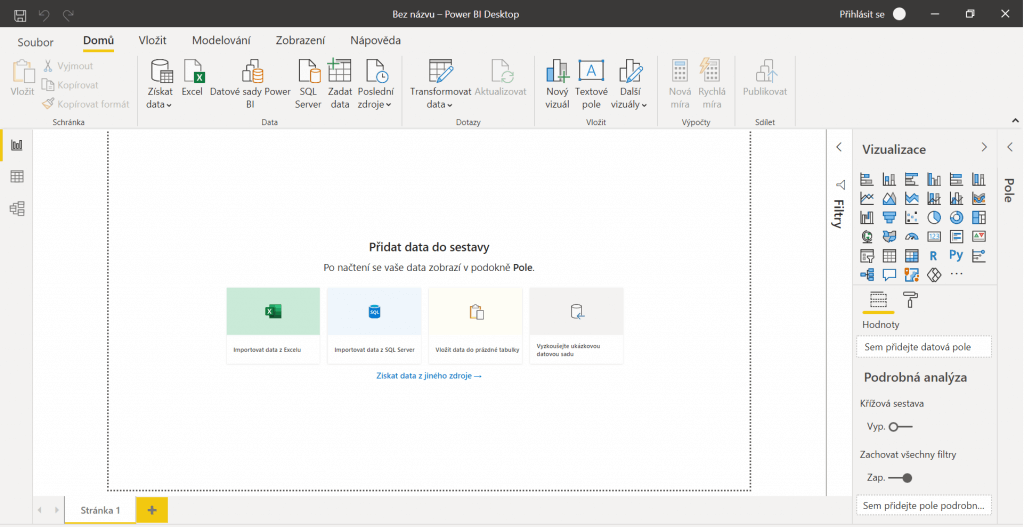Click the Importovat data z Excelu card
Viewport: 1024px width, 527px height.
273,325
